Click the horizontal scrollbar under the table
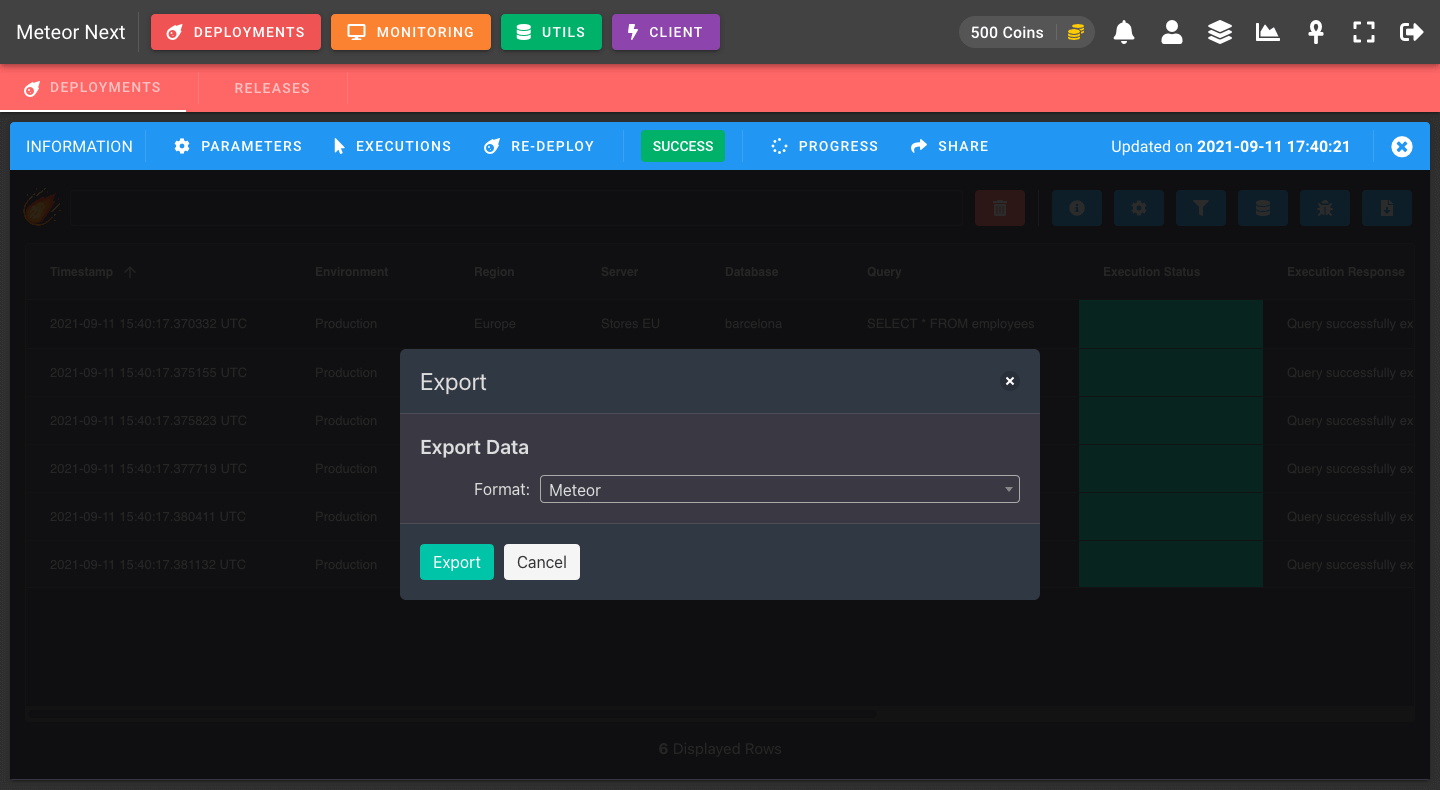 451,714
